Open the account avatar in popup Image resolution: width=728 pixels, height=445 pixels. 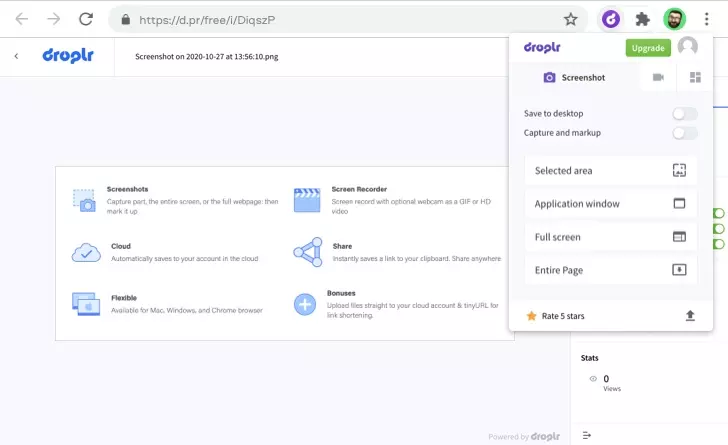tap(688, 46)
